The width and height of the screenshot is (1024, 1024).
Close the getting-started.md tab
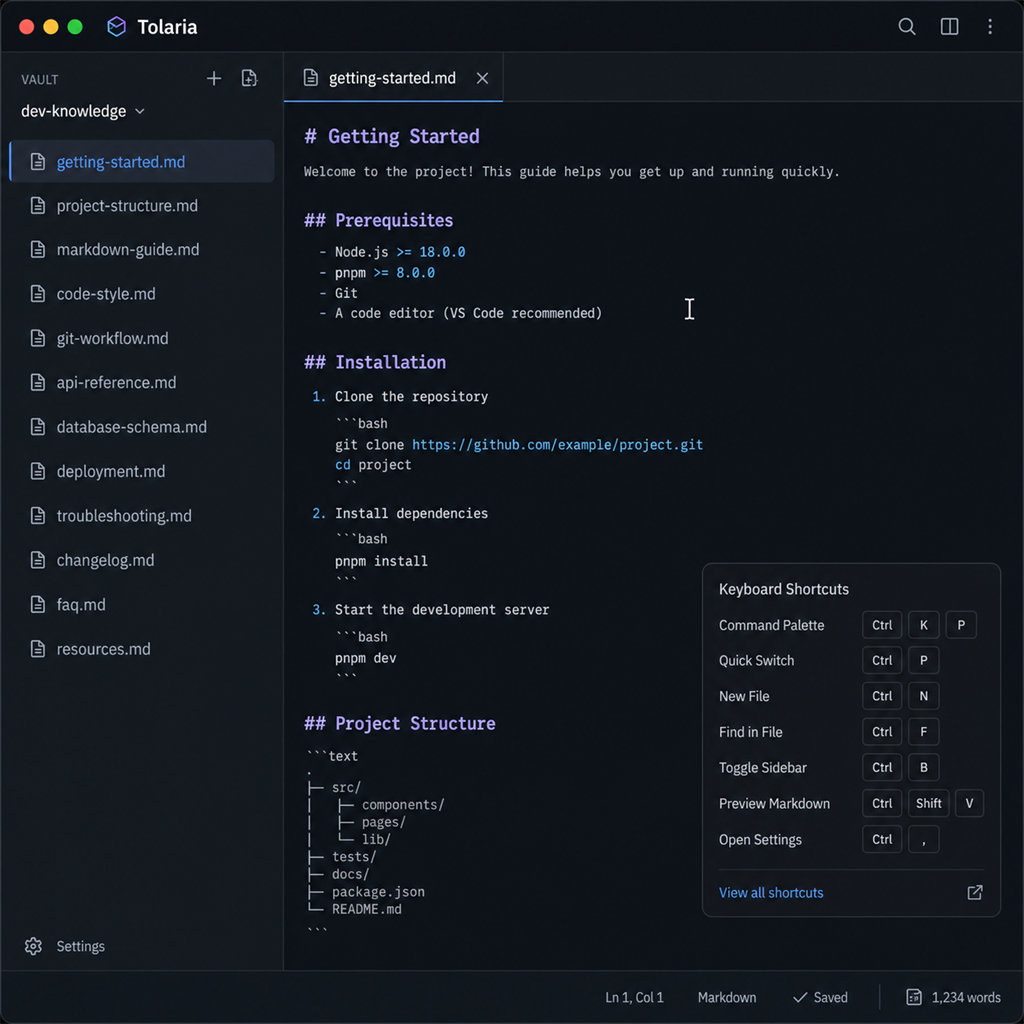pos(482,78)
